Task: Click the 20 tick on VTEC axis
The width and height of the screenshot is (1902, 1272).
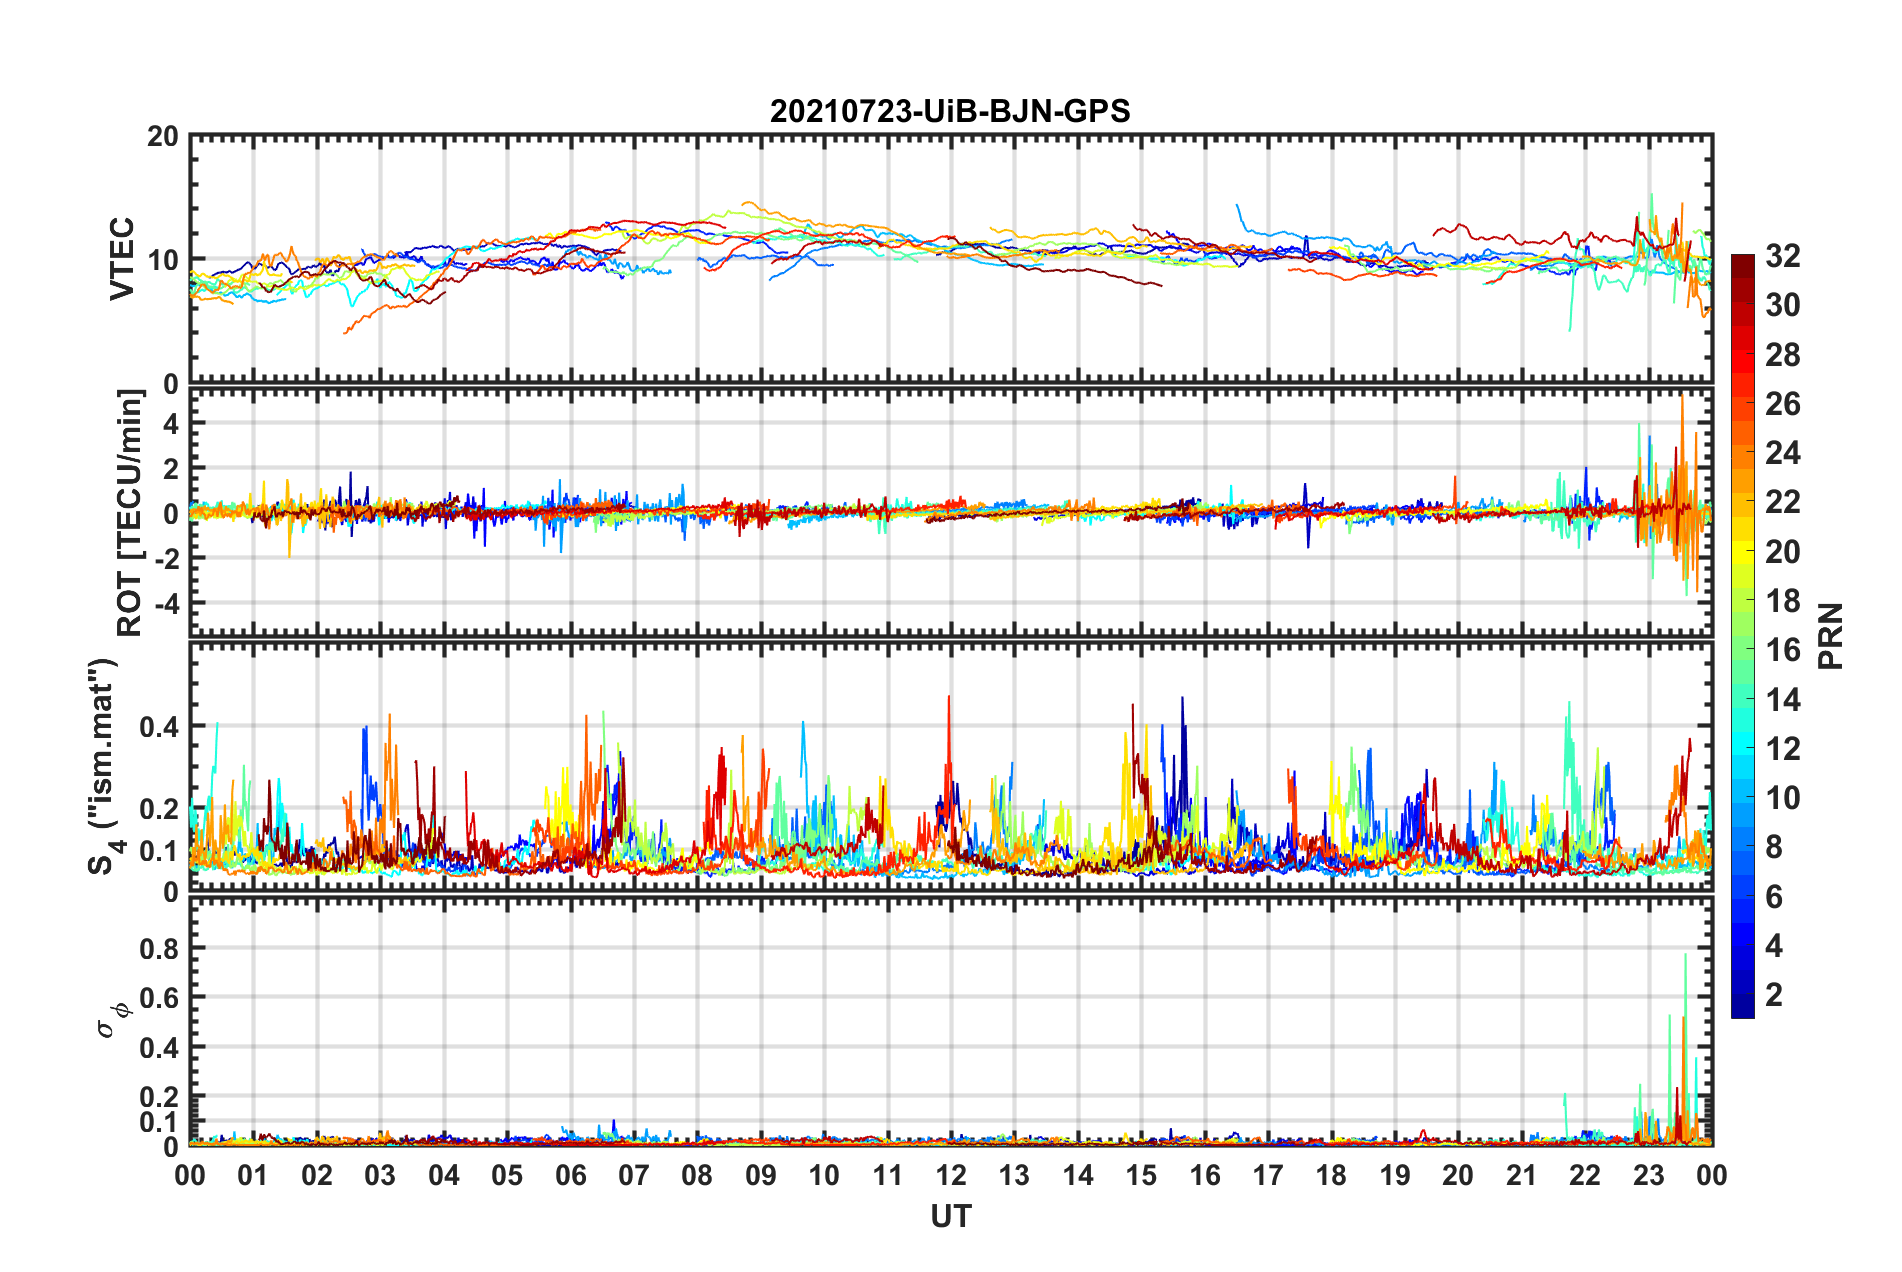Action: coord(162,137)
